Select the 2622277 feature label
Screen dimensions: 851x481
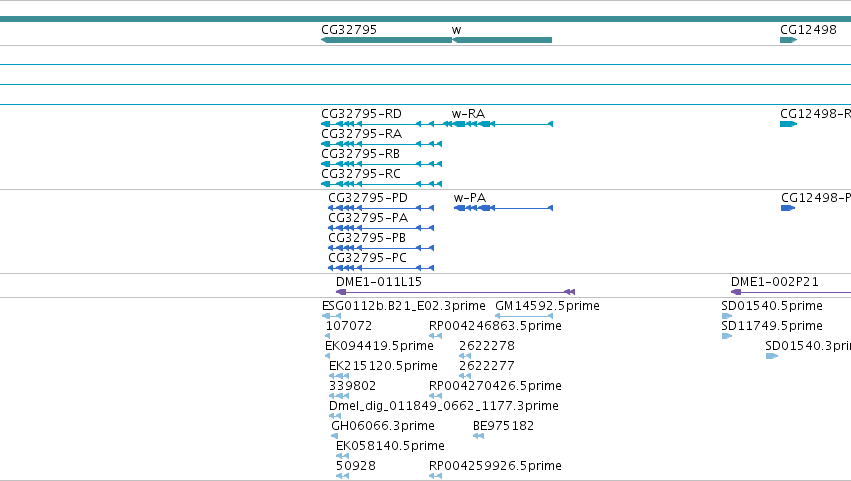tap(487, 366)
